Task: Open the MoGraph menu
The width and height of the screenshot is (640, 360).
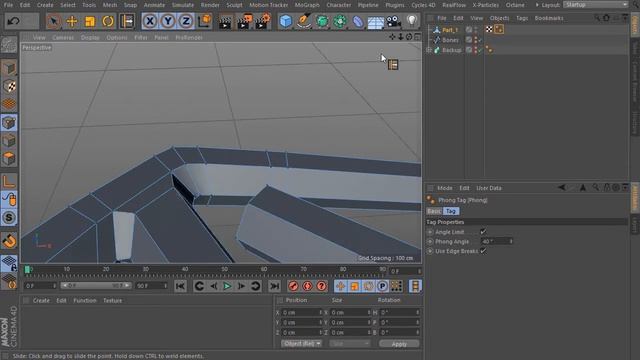Action: [x=307, y=5]
